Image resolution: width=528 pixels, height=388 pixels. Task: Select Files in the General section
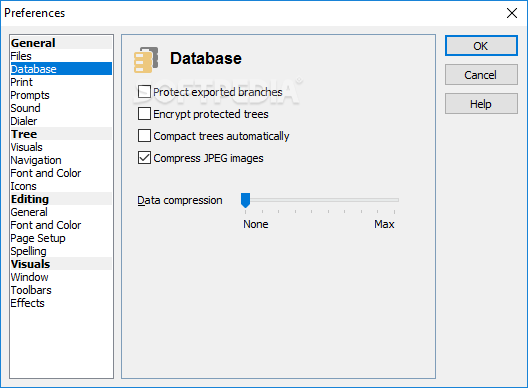61,56
